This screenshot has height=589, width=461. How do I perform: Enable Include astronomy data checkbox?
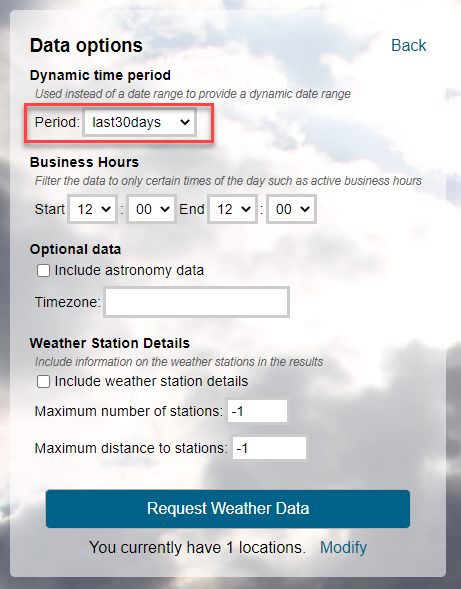coord(43,270)
